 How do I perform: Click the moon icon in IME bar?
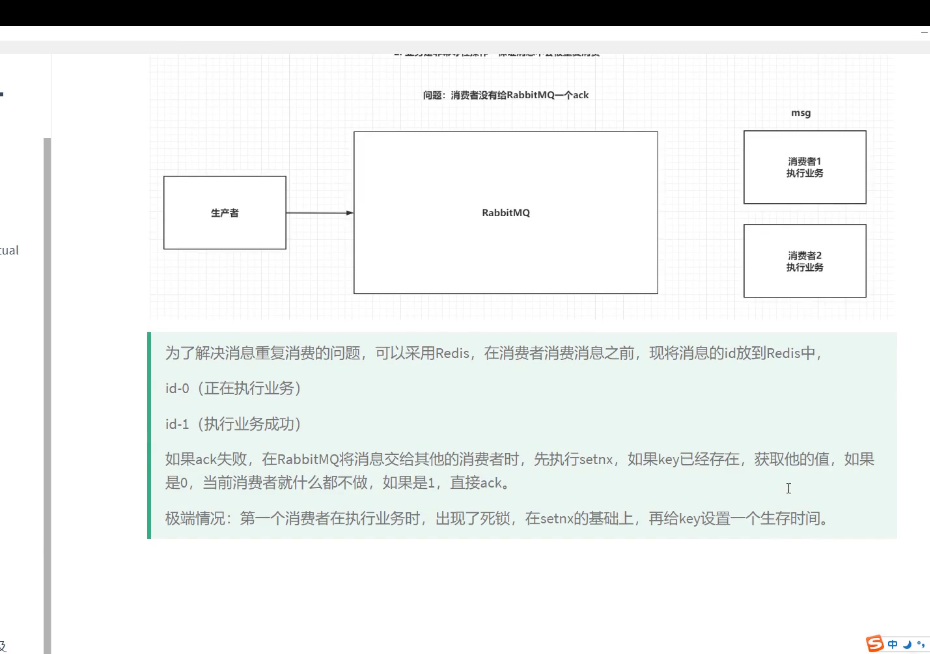pyautogui.click(x=907, y=644)
